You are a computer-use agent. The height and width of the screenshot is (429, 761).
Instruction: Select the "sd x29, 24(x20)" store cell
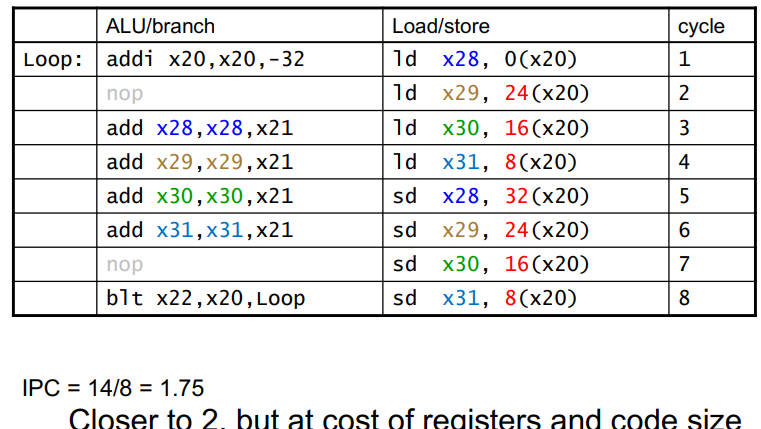click(x=492, y=230)
